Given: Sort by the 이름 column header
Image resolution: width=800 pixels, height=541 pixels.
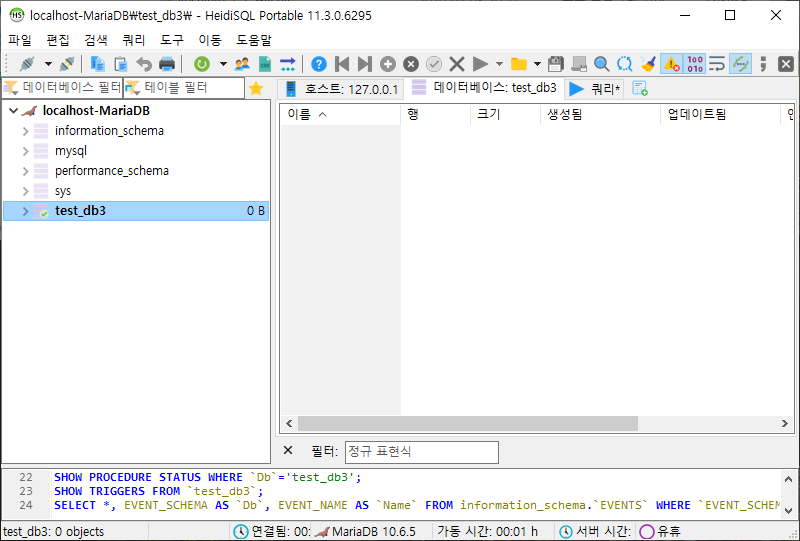Looking at the screenshot, I should [x=340, y=114].
